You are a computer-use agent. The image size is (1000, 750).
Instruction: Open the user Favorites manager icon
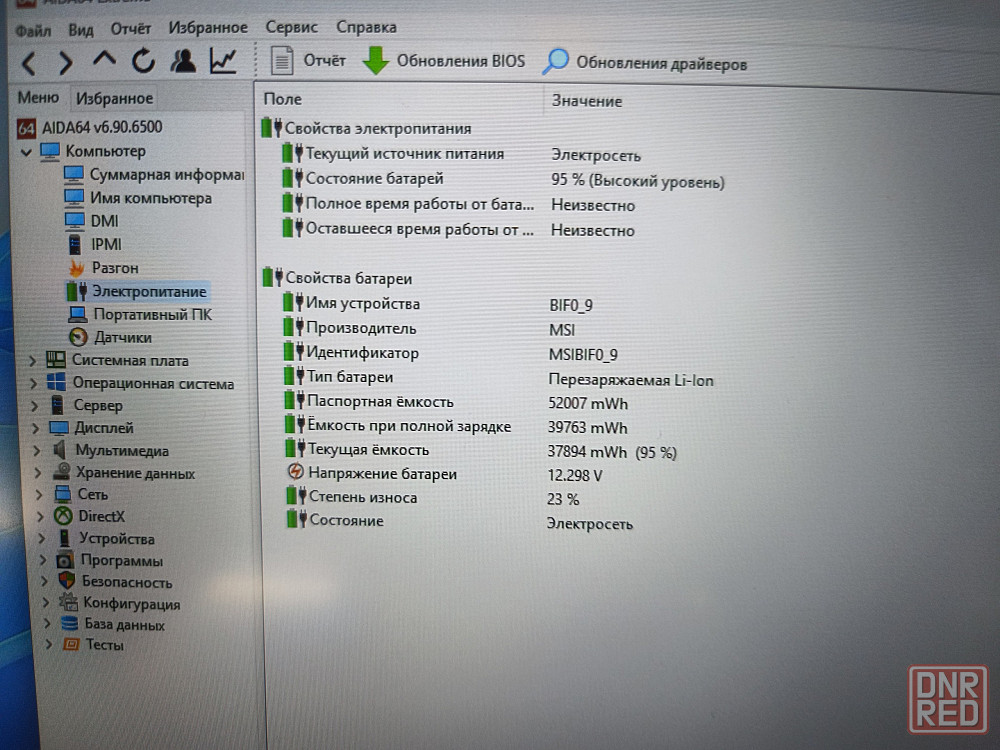coord(183,62)
